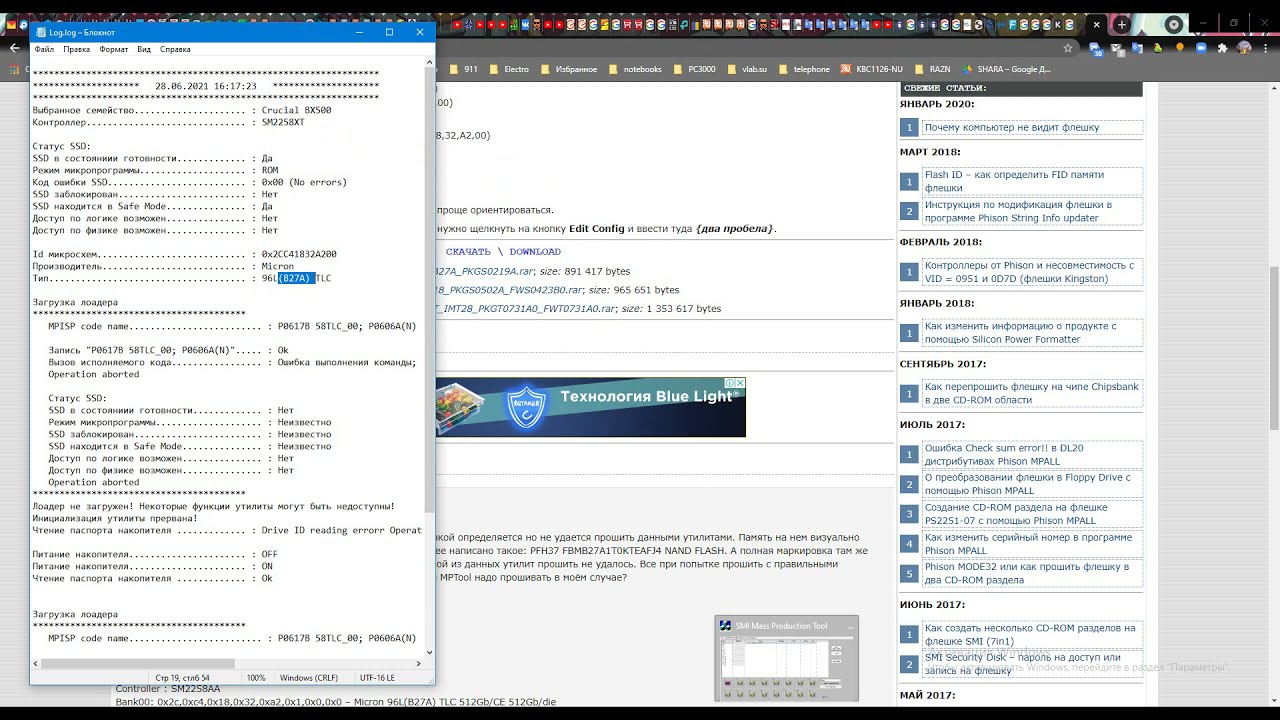Viewport: 1280px width, 720px height.
Task: Open article Почему компьютер не видит флешку
Action: click(x=1012, y=127)
